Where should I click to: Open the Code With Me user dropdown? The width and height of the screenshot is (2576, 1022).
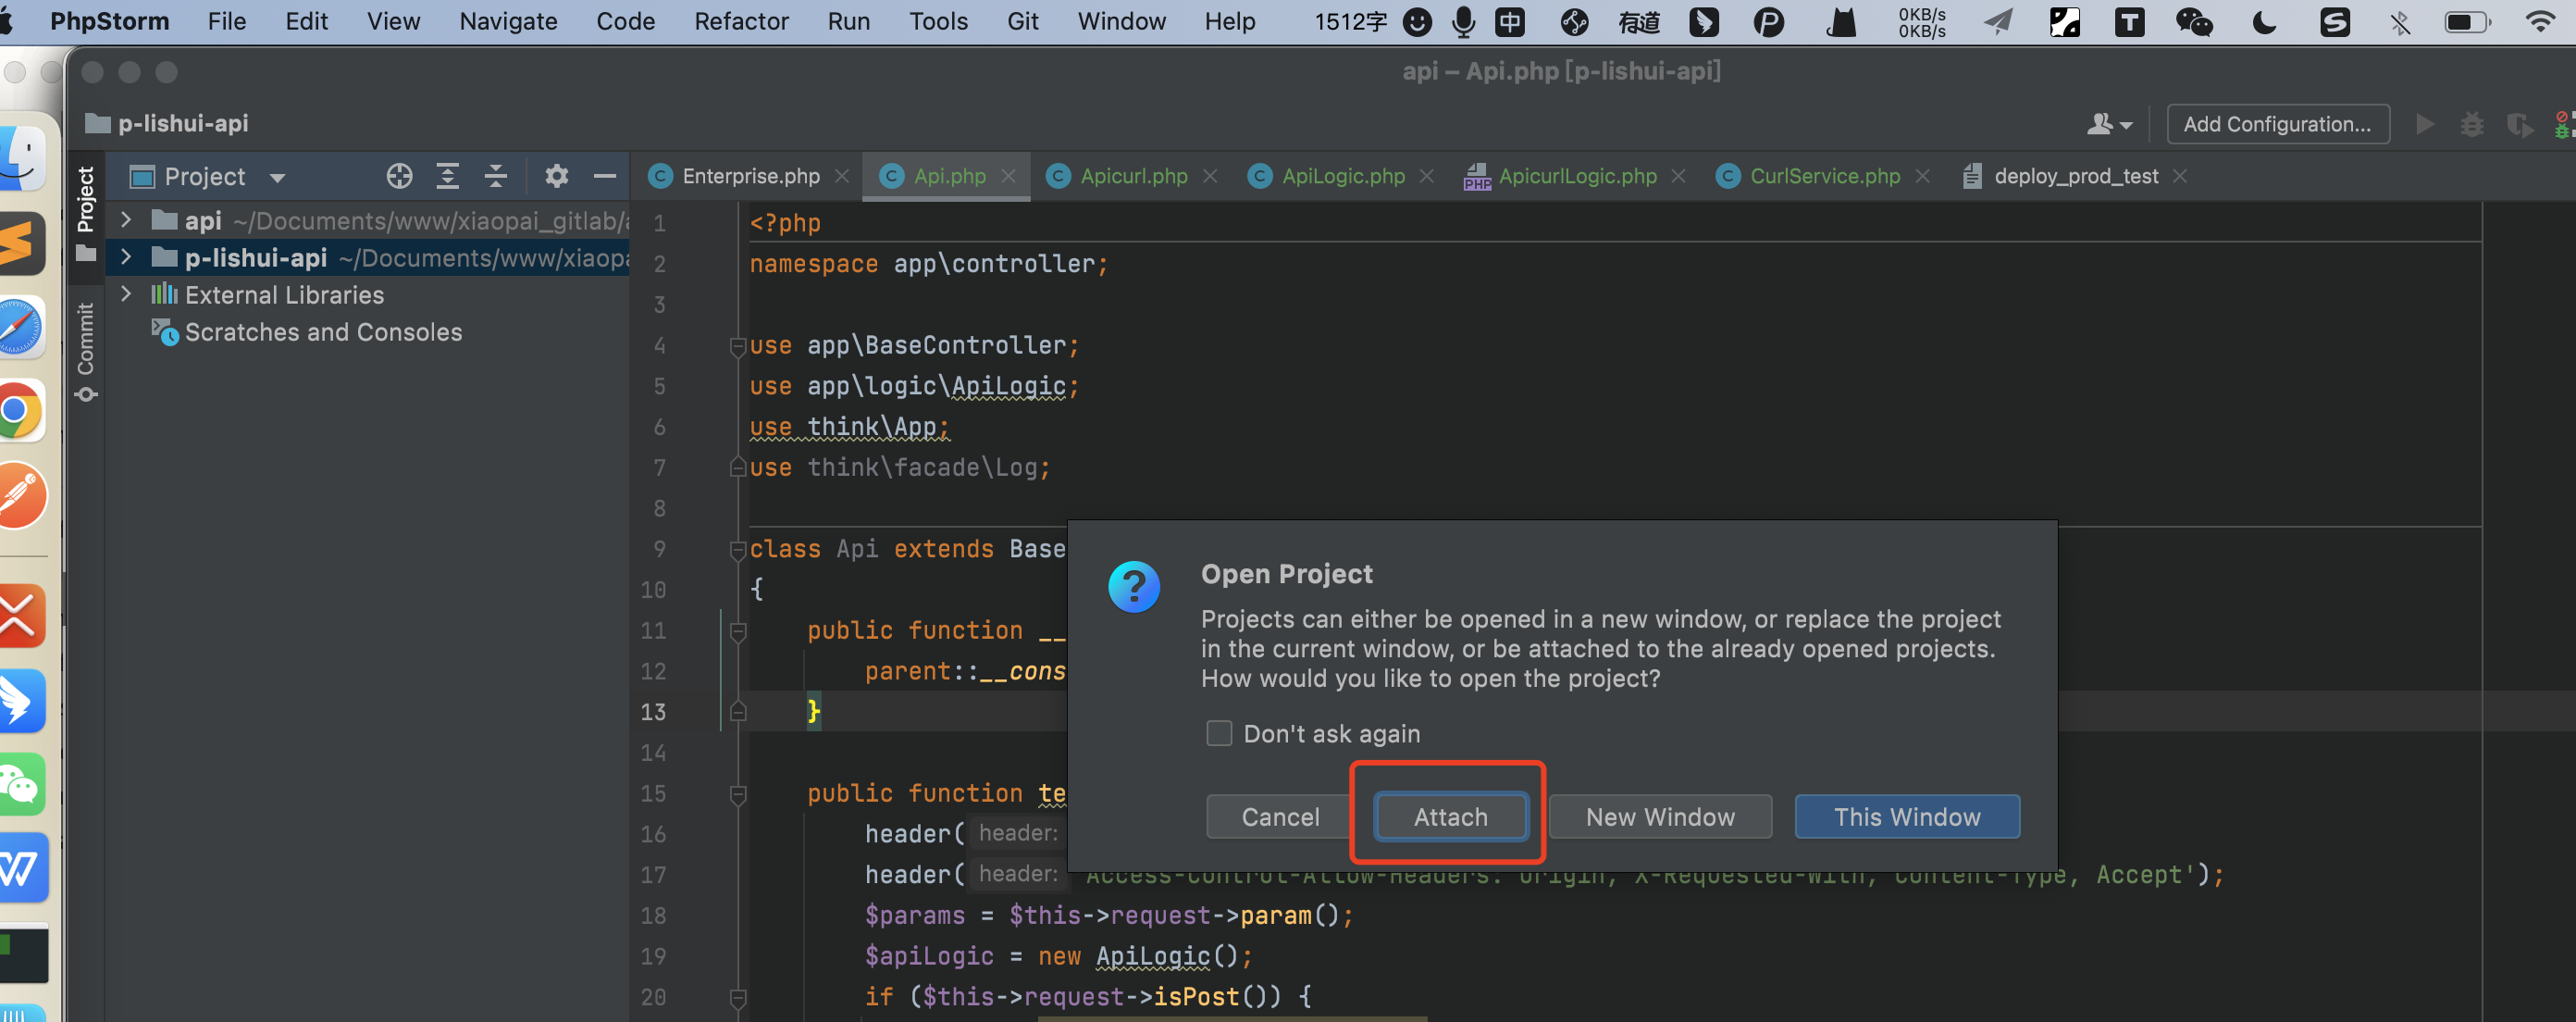click(2110, 124)
